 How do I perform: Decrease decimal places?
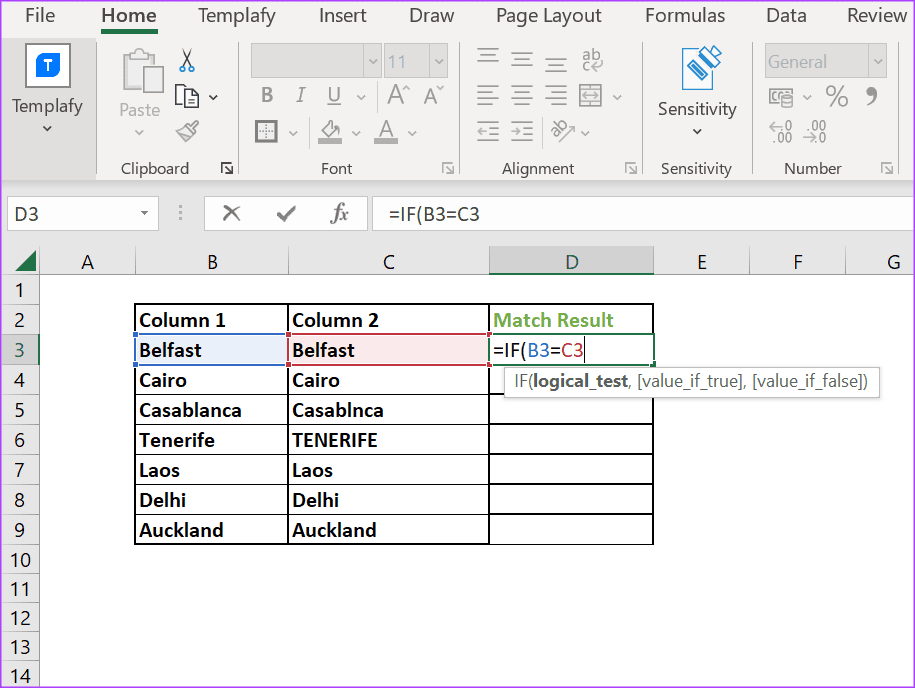(815, 132)
